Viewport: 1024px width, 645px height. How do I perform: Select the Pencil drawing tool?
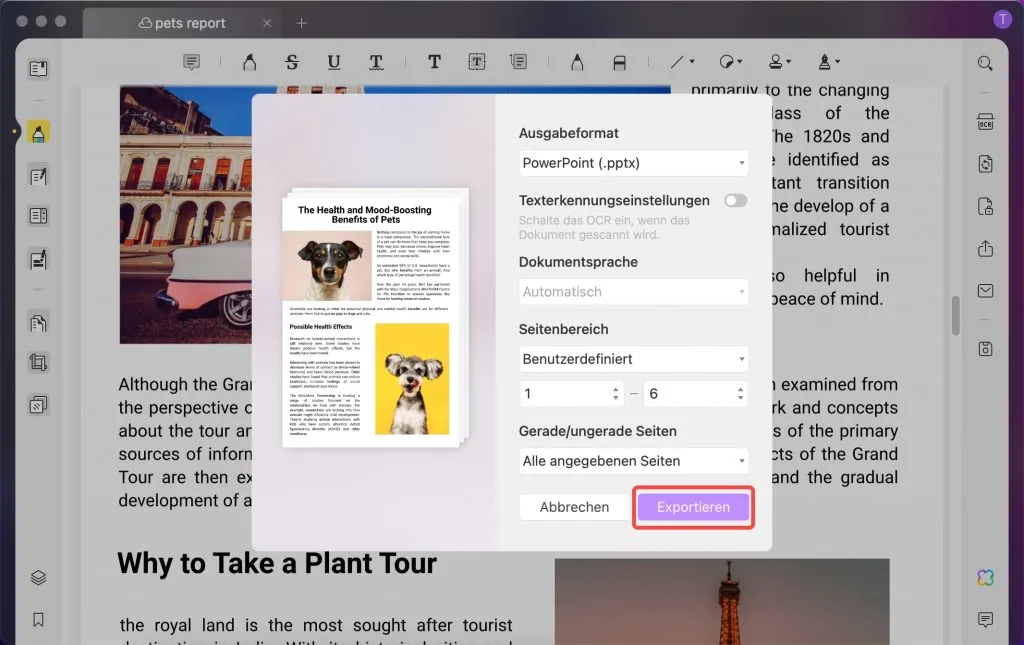[x=577, y=61]
